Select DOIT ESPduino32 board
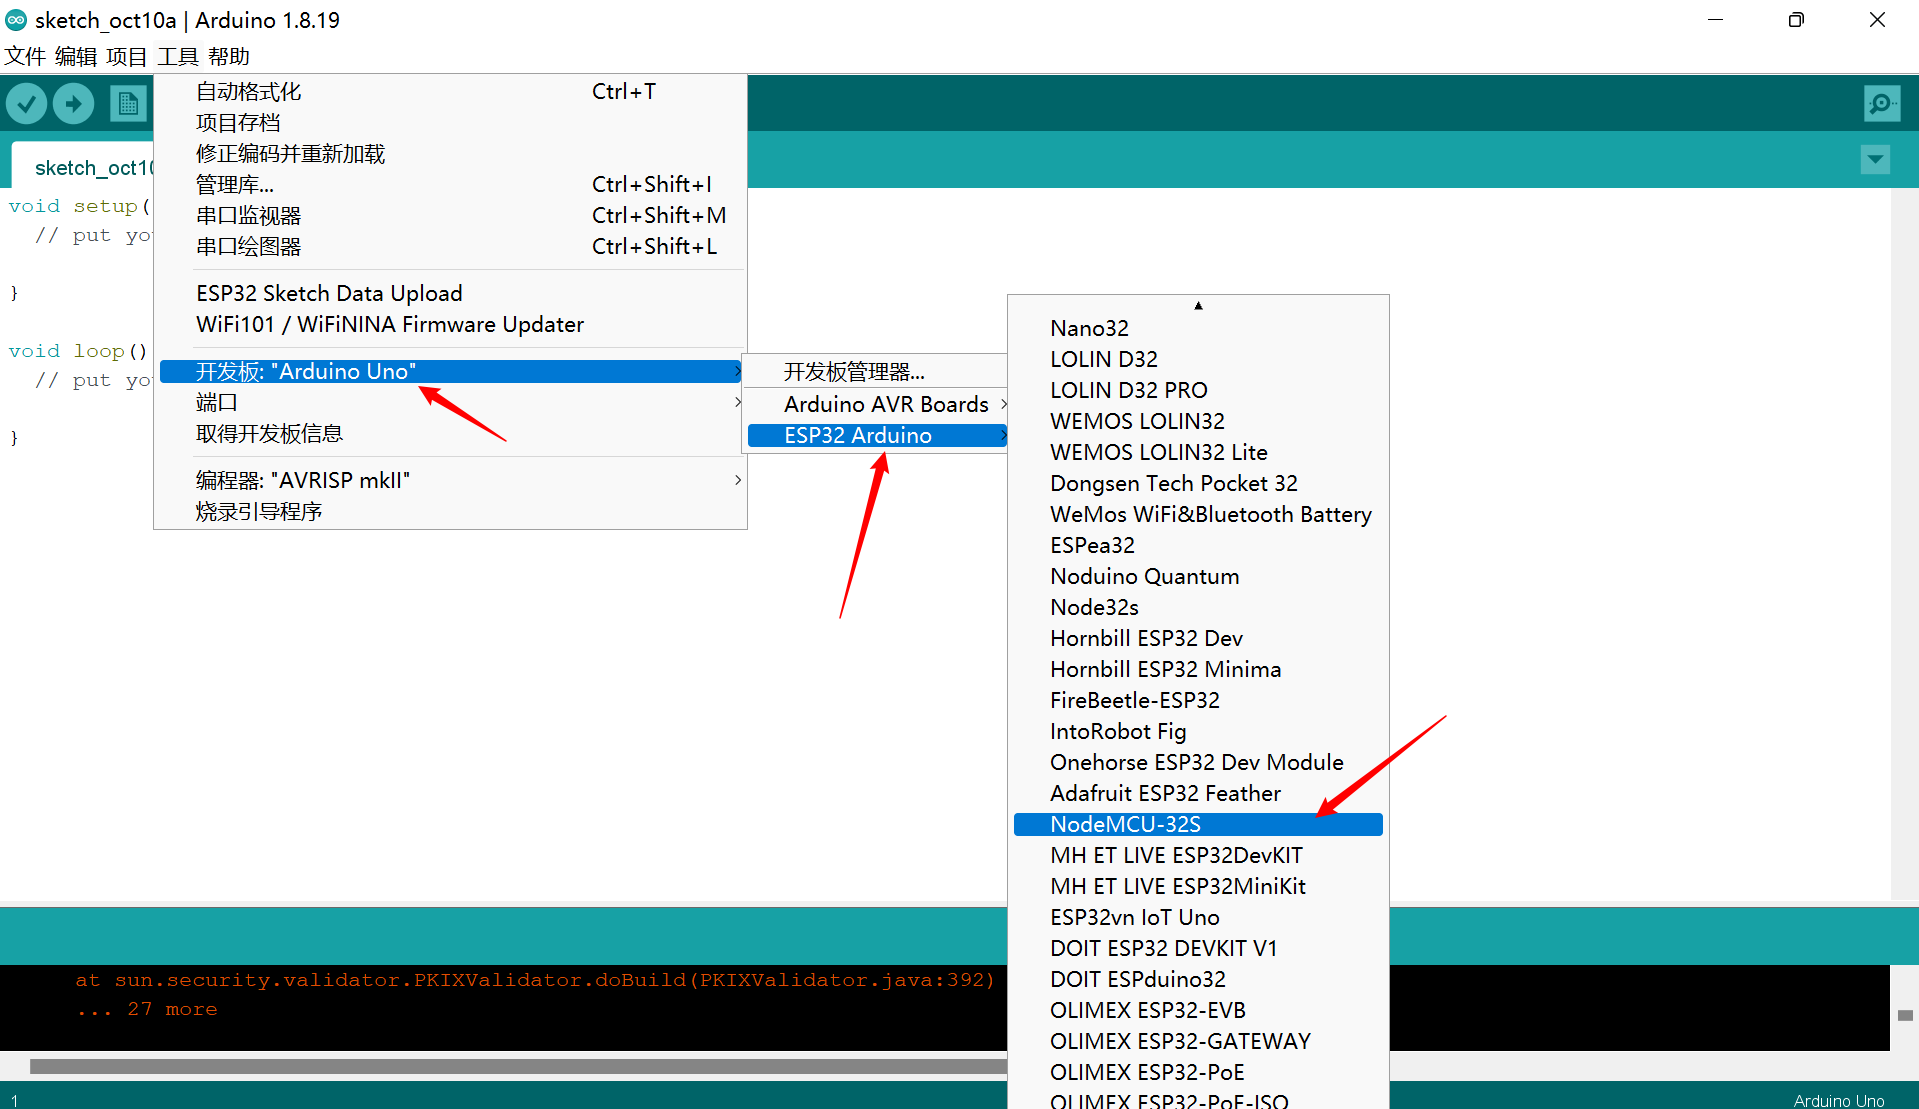 (x=1198, y=980)
